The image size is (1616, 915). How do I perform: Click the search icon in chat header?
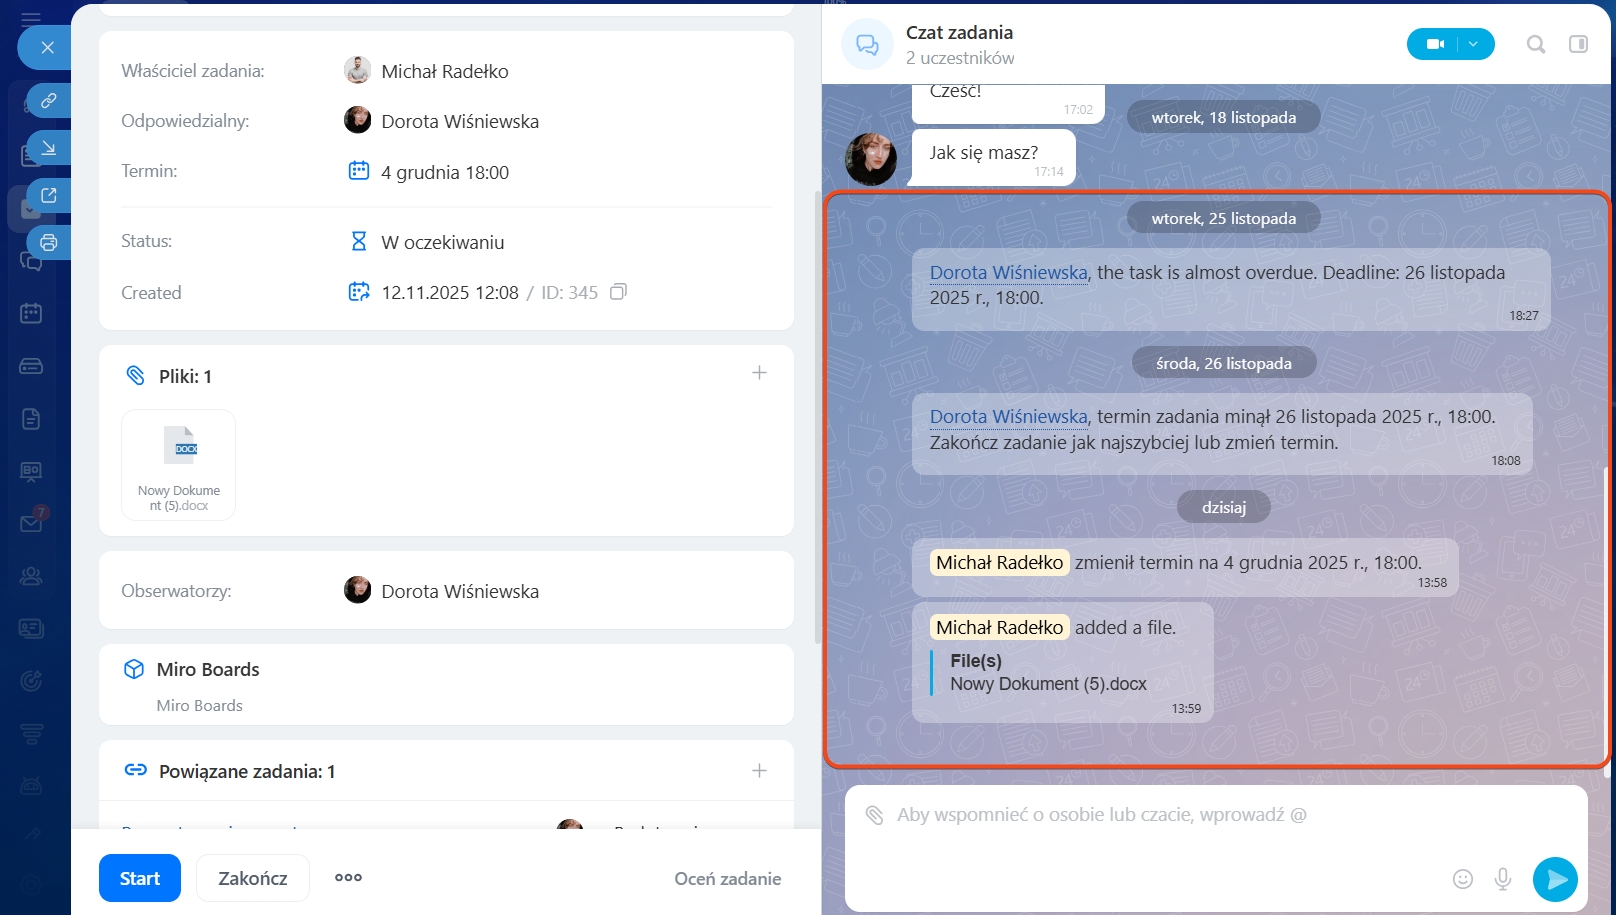1535,44
